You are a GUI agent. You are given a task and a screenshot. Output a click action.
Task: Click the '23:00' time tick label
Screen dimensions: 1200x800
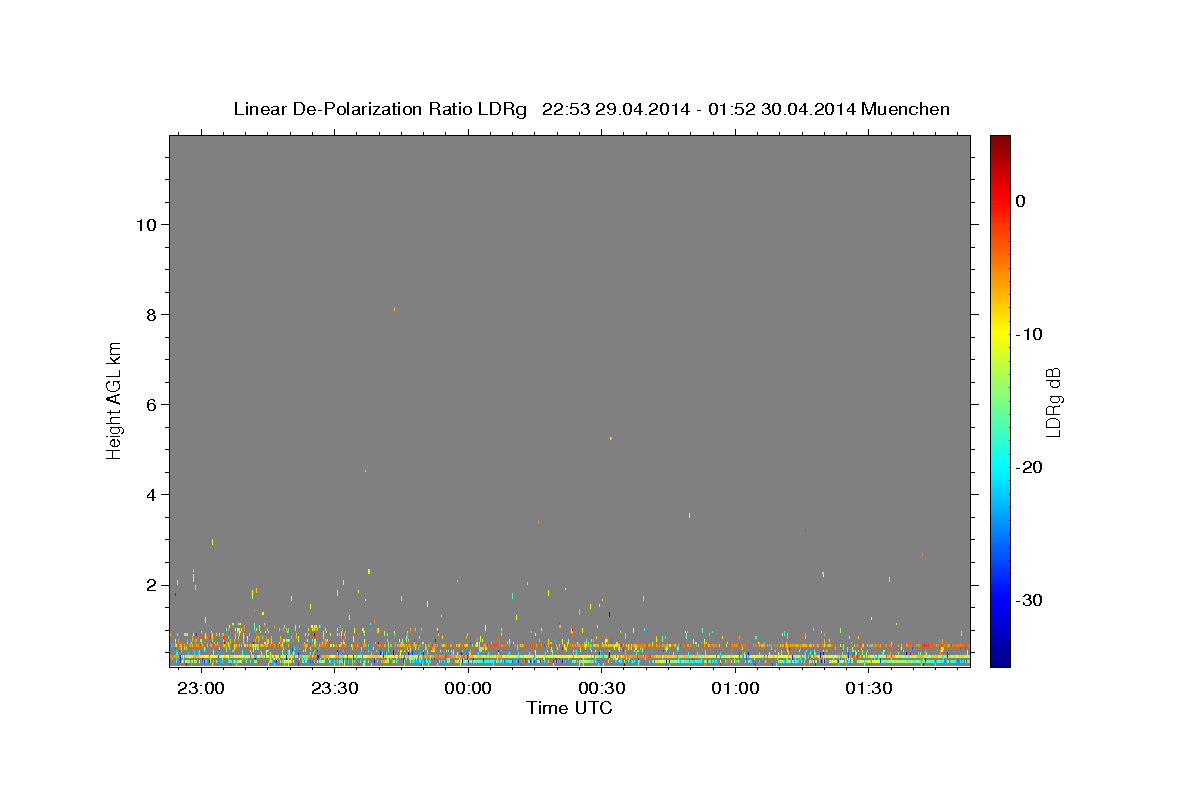click(x=202, y=689)
